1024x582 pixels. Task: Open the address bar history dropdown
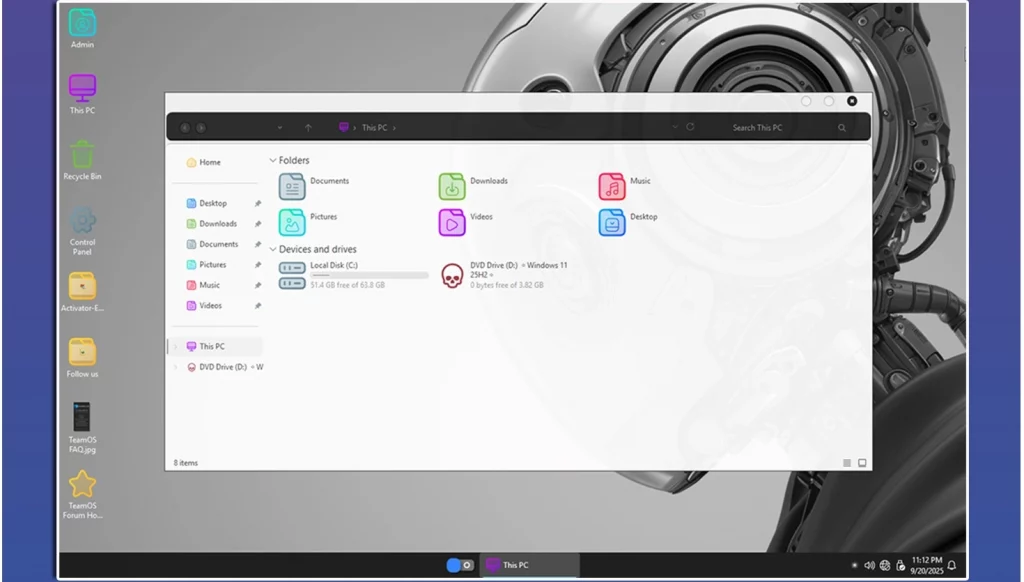pos(675,128)
